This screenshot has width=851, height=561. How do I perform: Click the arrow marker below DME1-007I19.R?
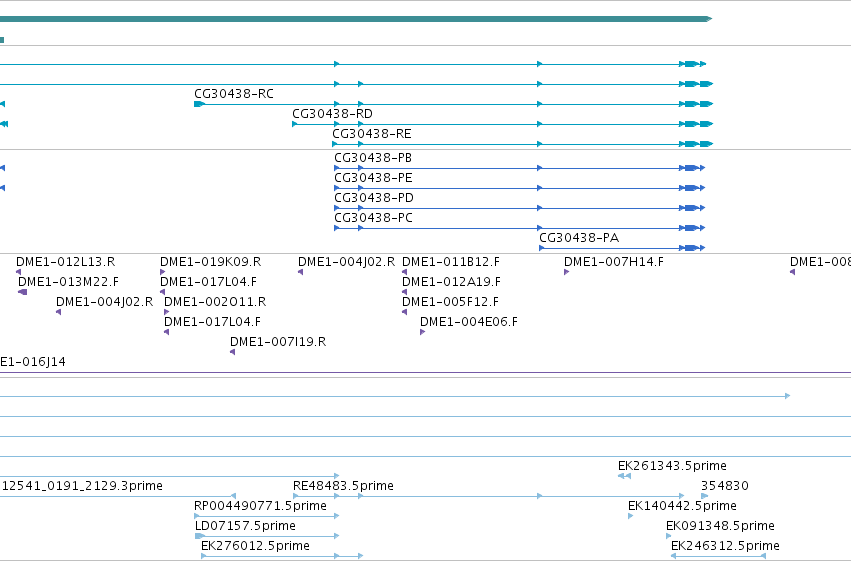point(232,352)
